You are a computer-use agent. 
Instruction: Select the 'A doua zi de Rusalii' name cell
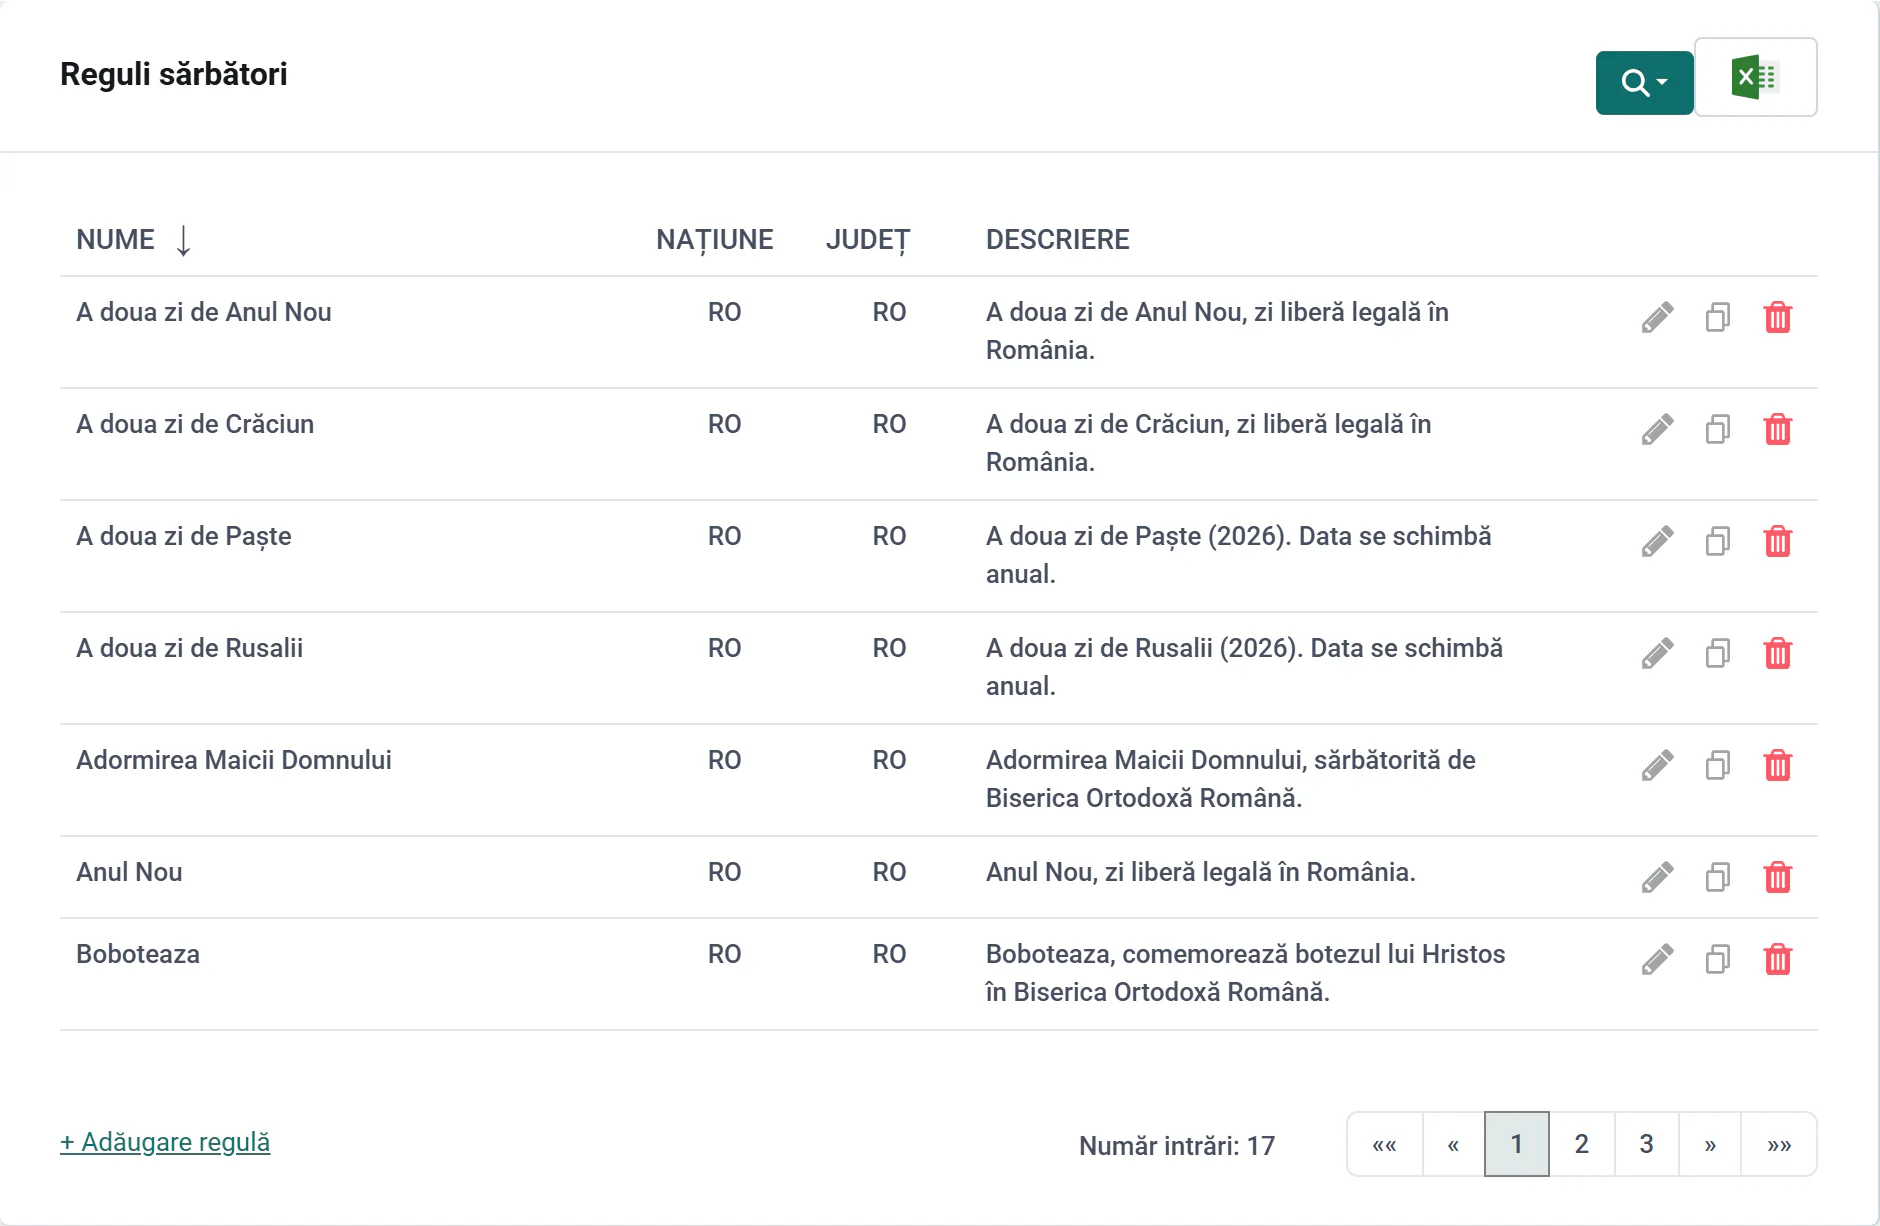pyautogui.click(x=190, y=648)
